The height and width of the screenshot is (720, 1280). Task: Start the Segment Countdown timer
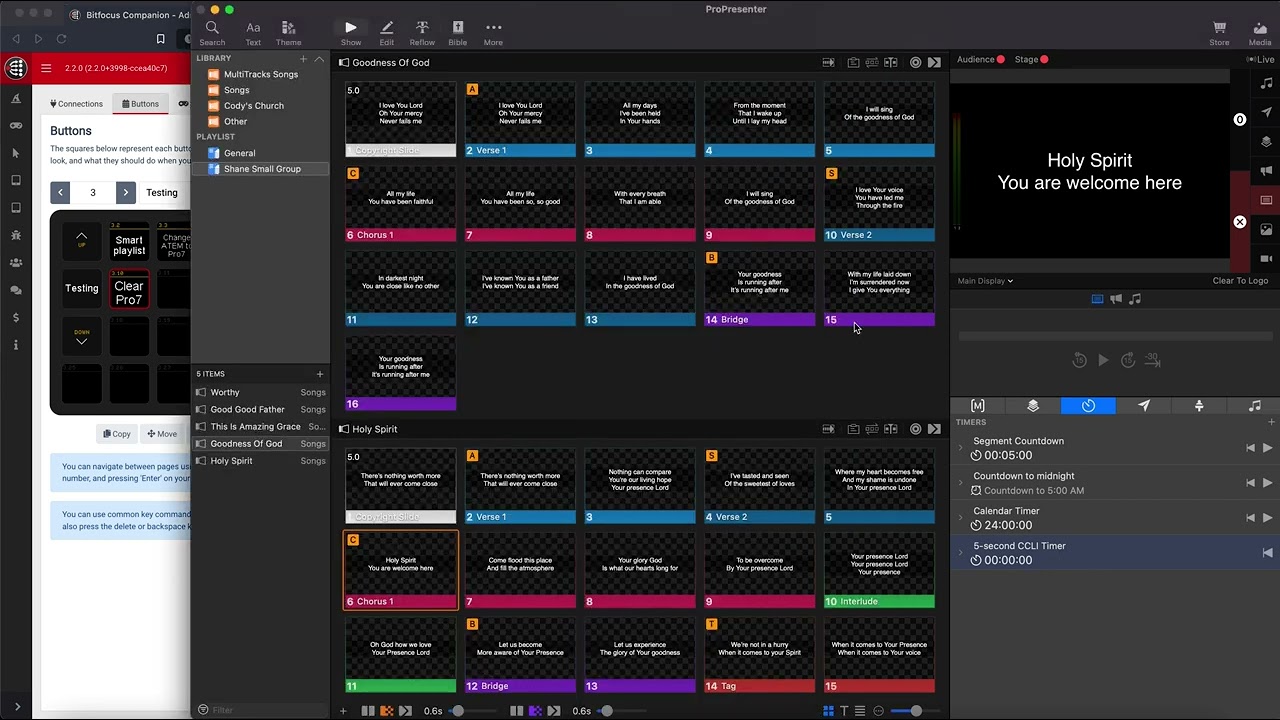pos(1268,448)
